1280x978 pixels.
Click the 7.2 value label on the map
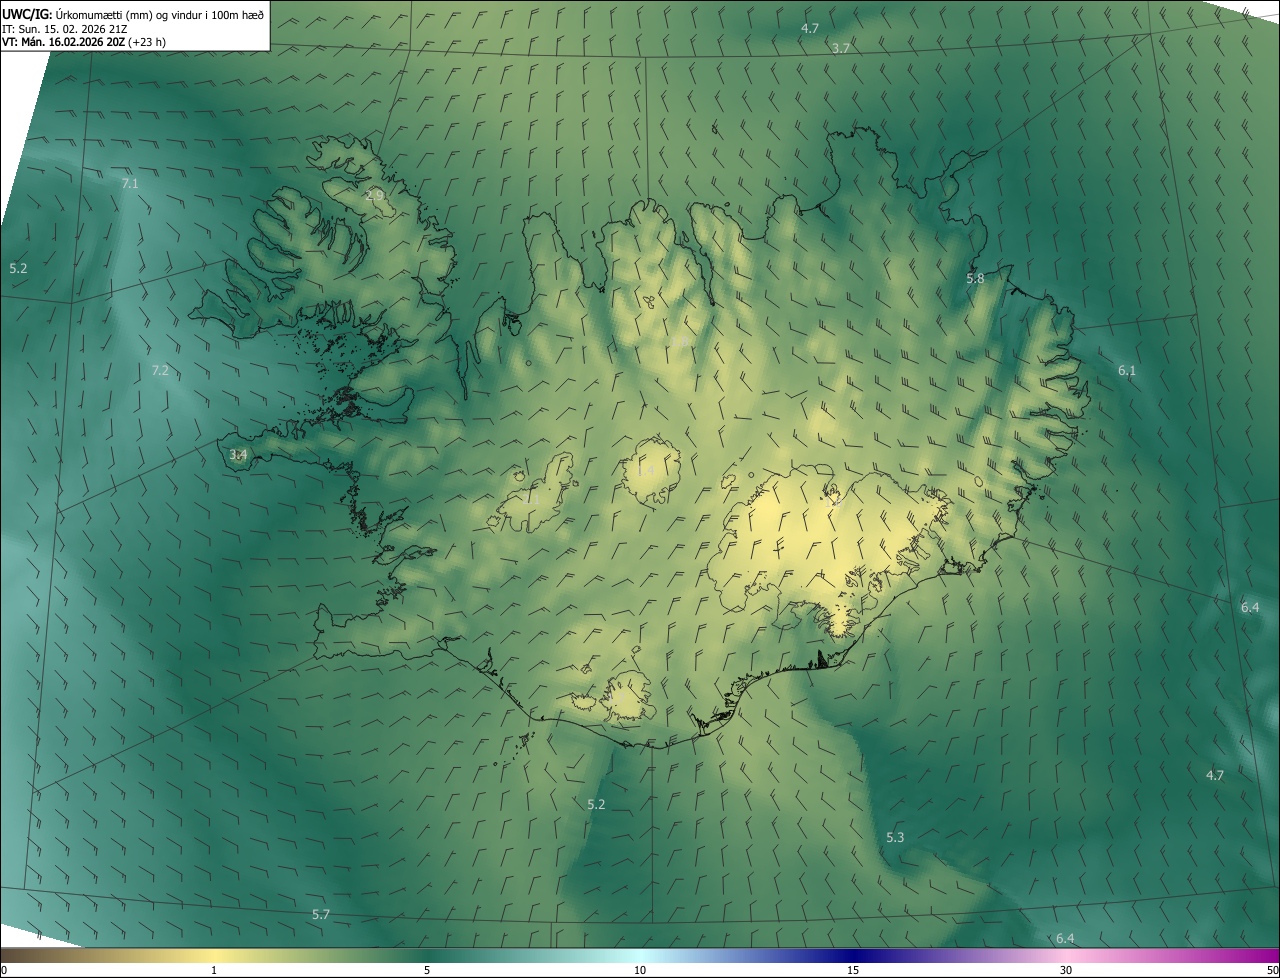pyautogui.click(x=160, y=371)
